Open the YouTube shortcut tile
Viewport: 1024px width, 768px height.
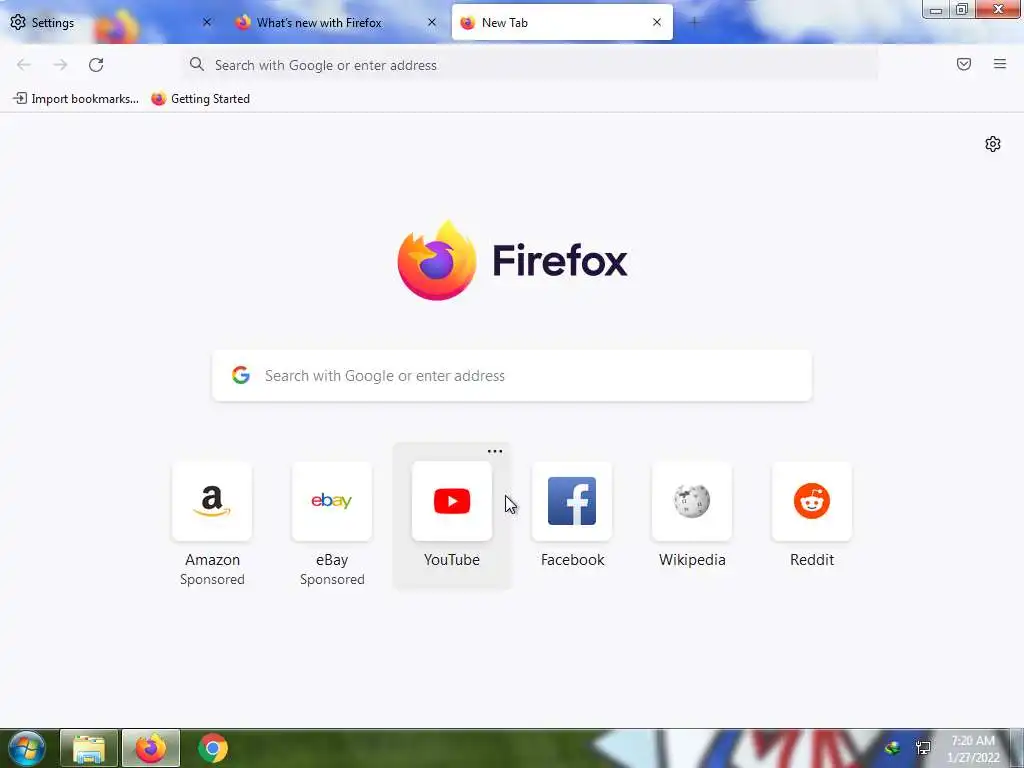coord(452,501)
